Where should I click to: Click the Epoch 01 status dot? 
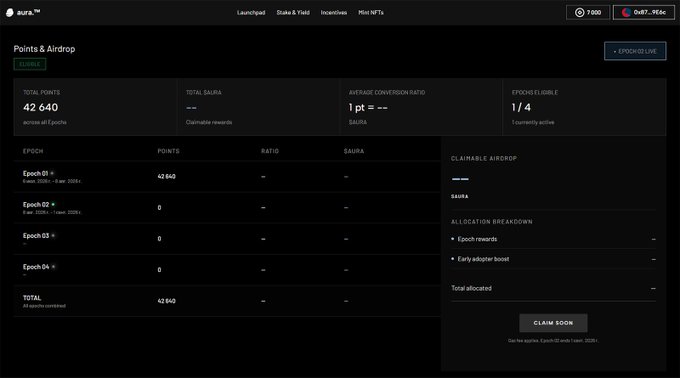click(x=52, y=173)
